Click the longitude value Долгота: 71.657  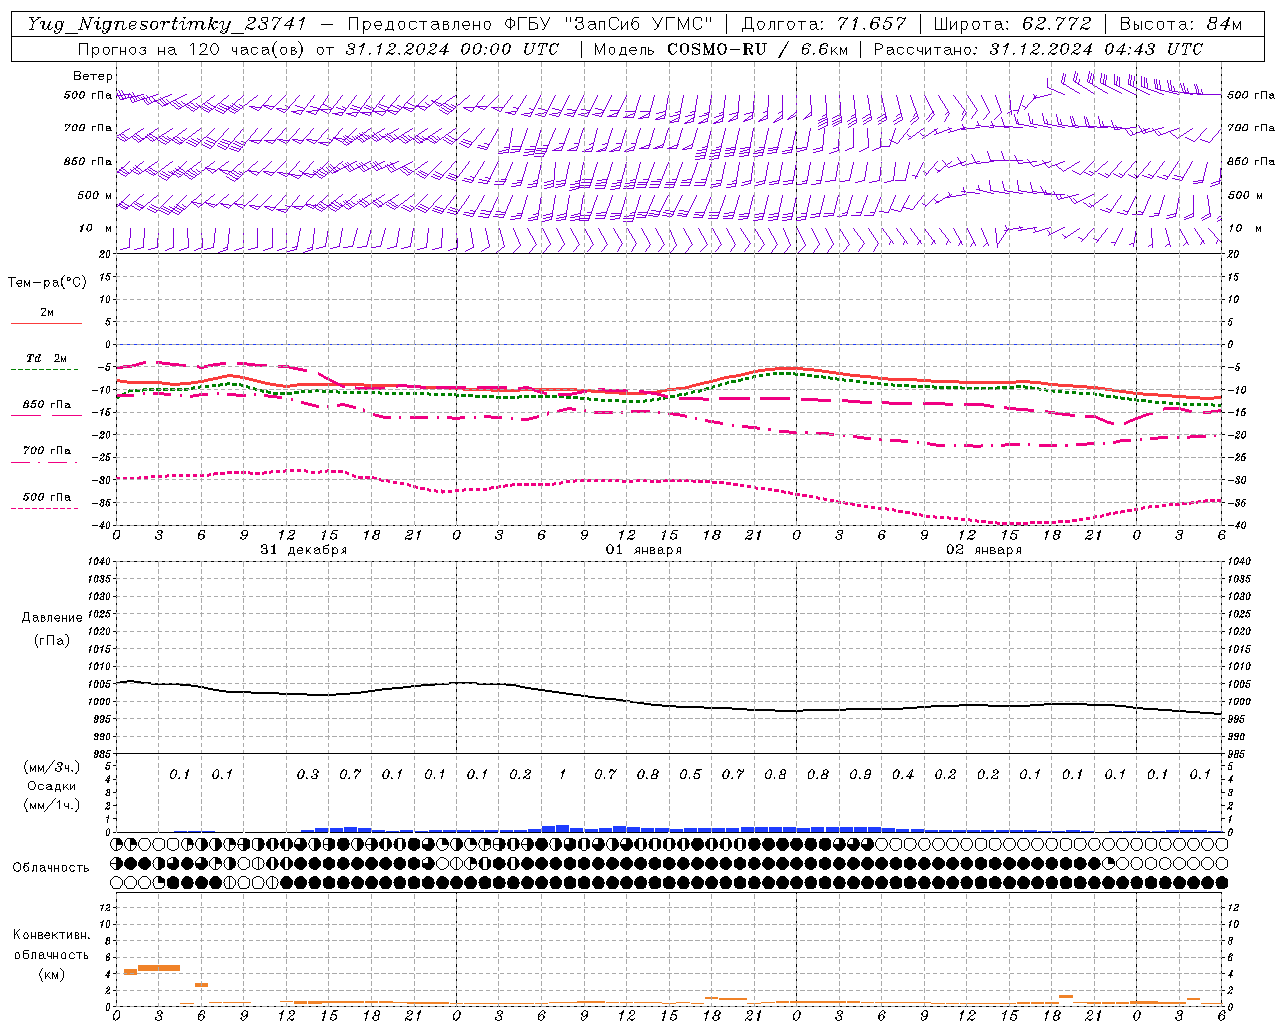click(824, 24)
